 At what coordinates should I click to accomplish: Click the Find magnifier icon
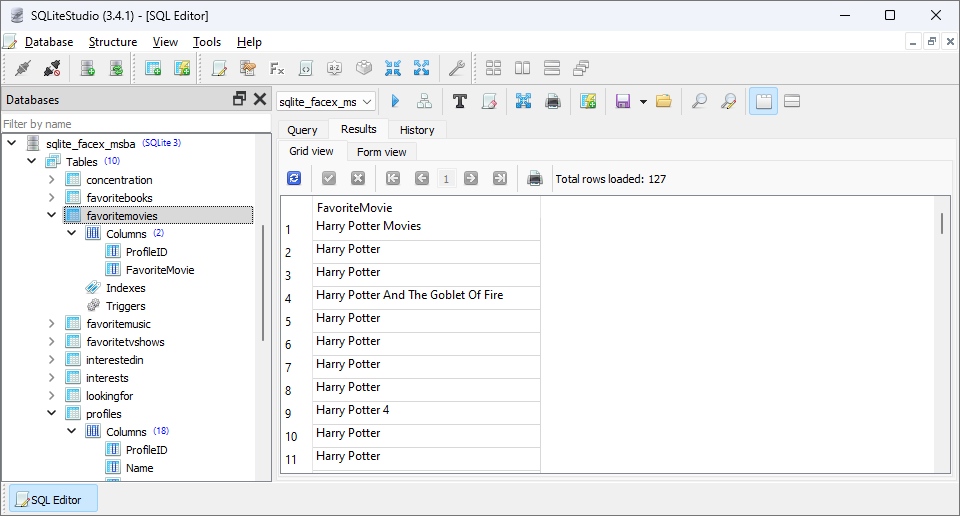click(699, 101)
